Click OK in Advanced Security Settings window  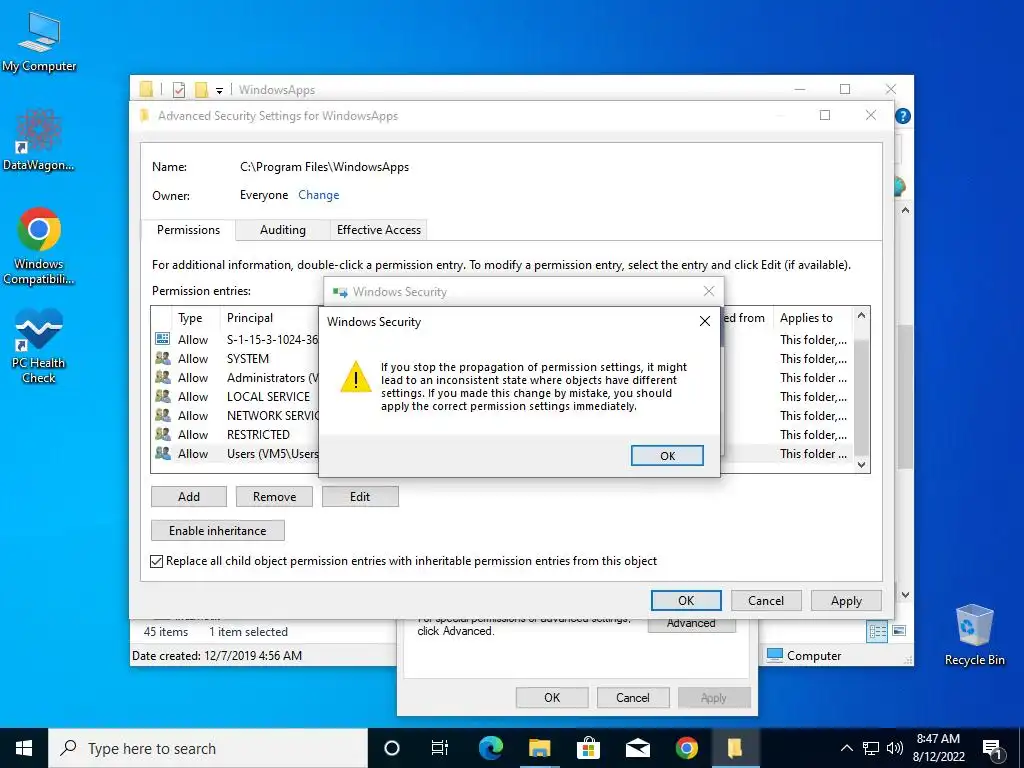(x=686, y=600)
